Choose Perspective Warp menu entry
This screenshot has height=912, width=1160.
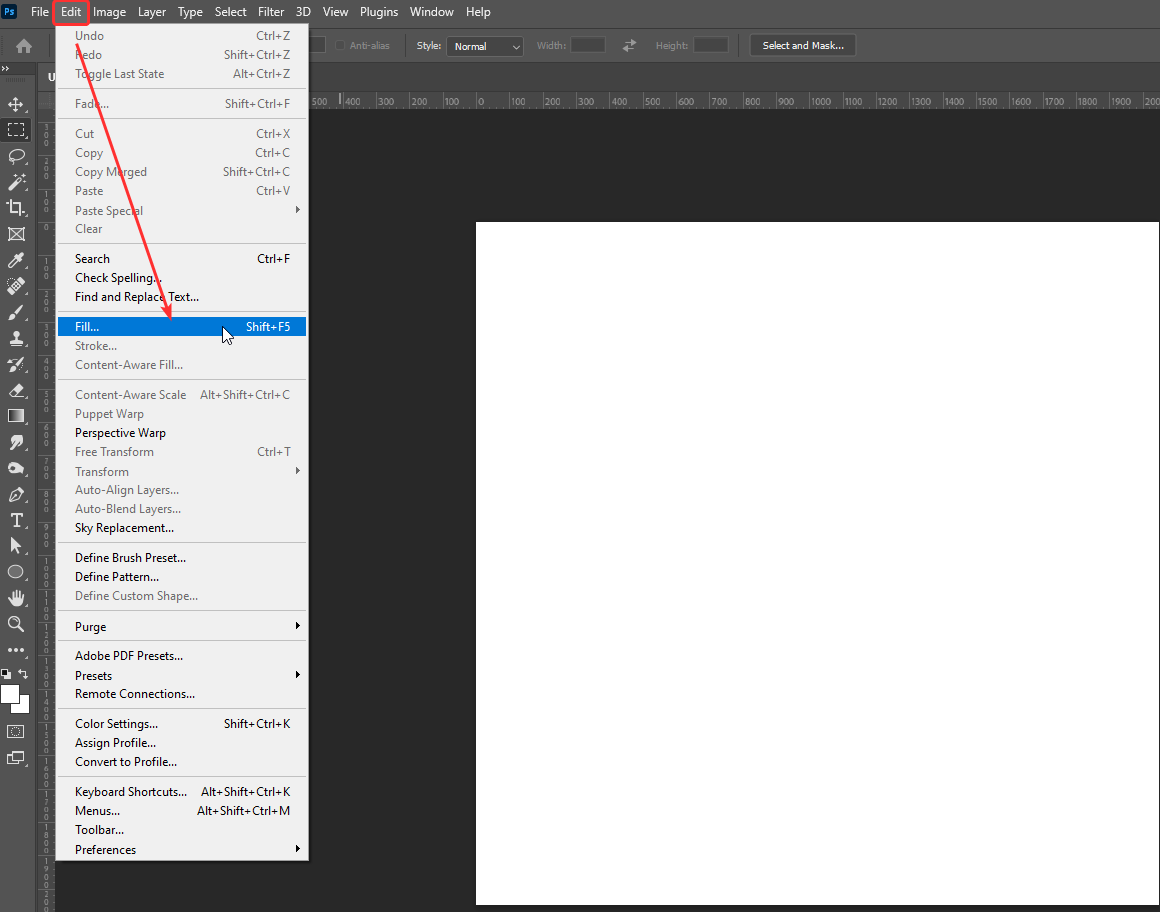point(182,433)
